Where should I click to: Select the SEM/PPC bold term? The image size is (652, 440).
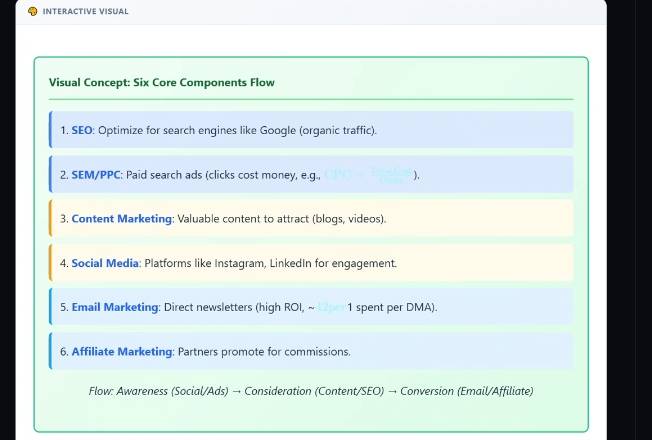[x=96, y=175]
